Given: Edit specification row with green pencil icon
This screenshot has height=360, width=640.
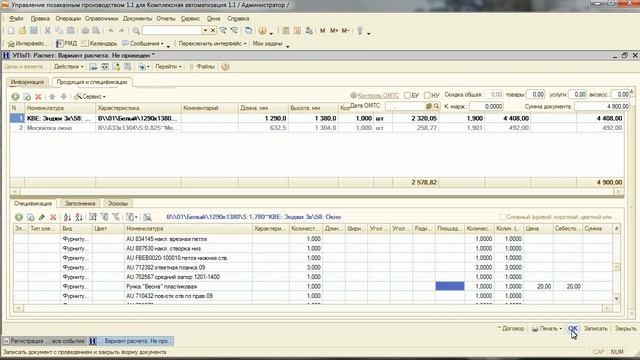Looking at the screenshot, I should click(42, 217).
